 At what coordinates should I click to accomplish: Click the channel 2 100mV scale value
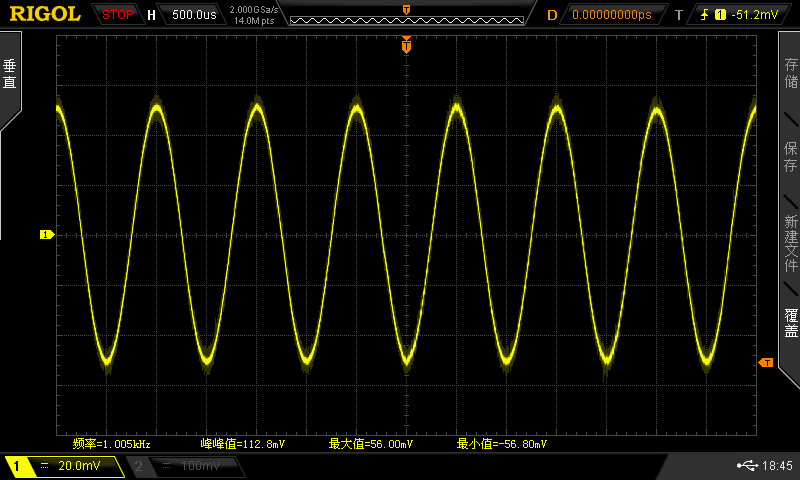(x=201, y=466)
